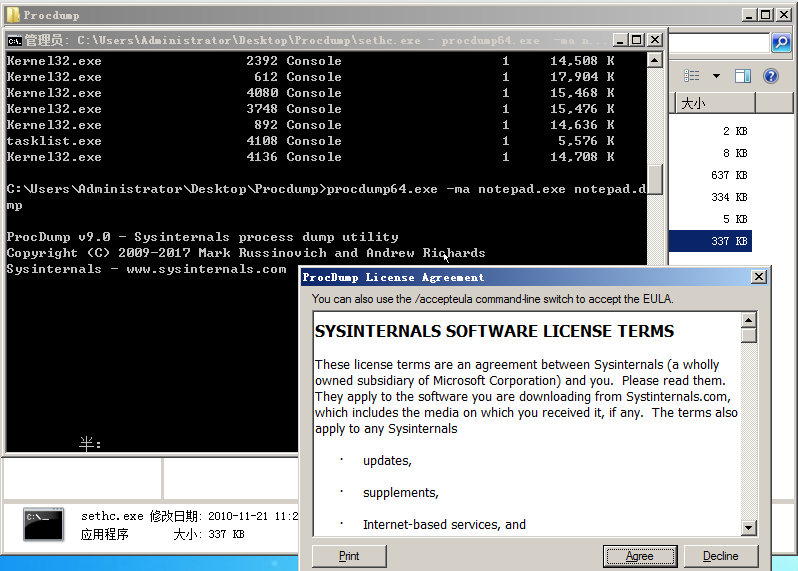Image resolution: width=798 pixels, height=571 pixels.
Task: Click the change view icon in Explorer
Action: click(691, 76)
